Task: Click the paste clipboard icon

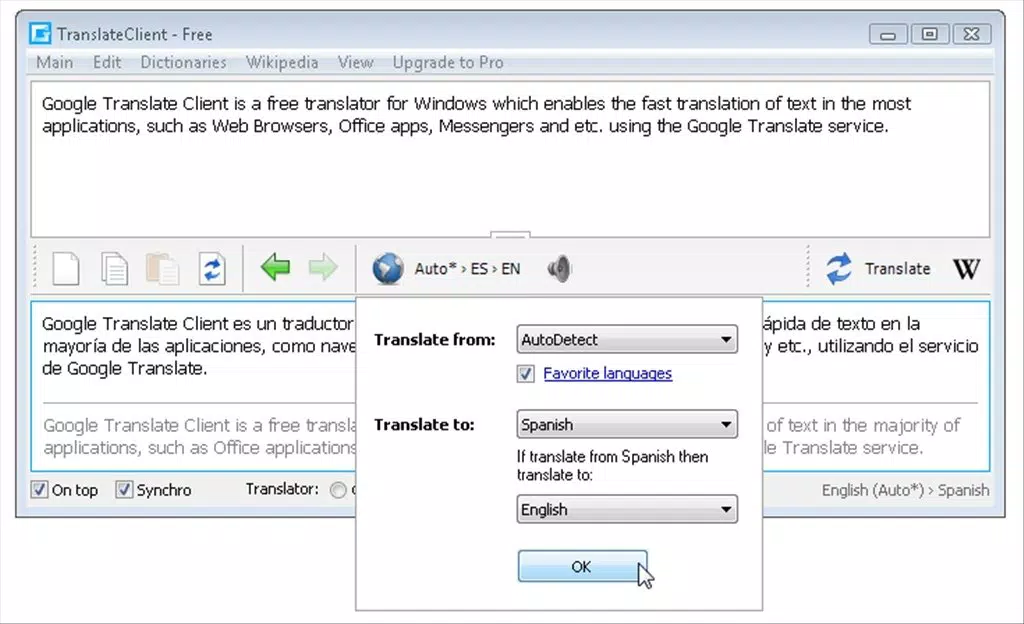Action: click(163, 268)
